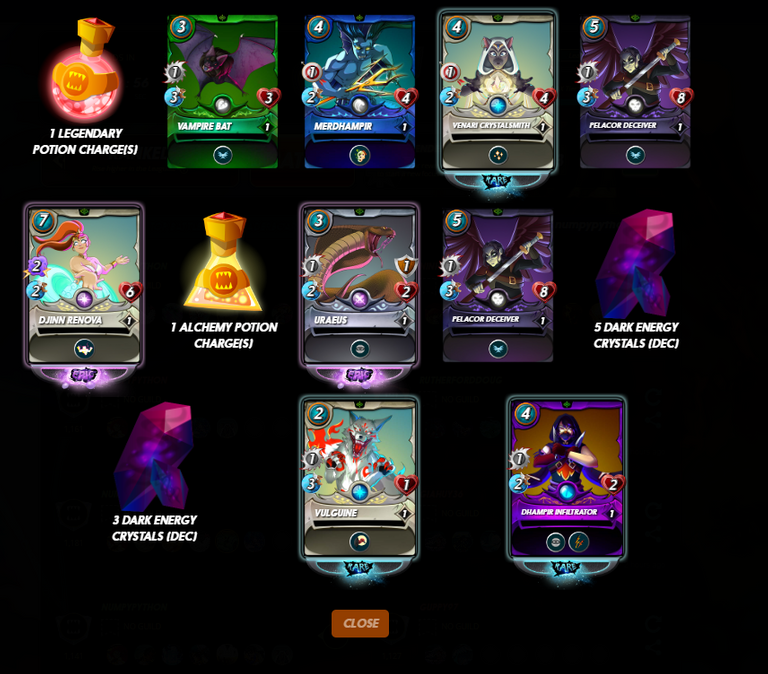Open the Venari Crystalsmith rare card
The height and width of the screenshot is (674, 768).
tap(498, 98)
